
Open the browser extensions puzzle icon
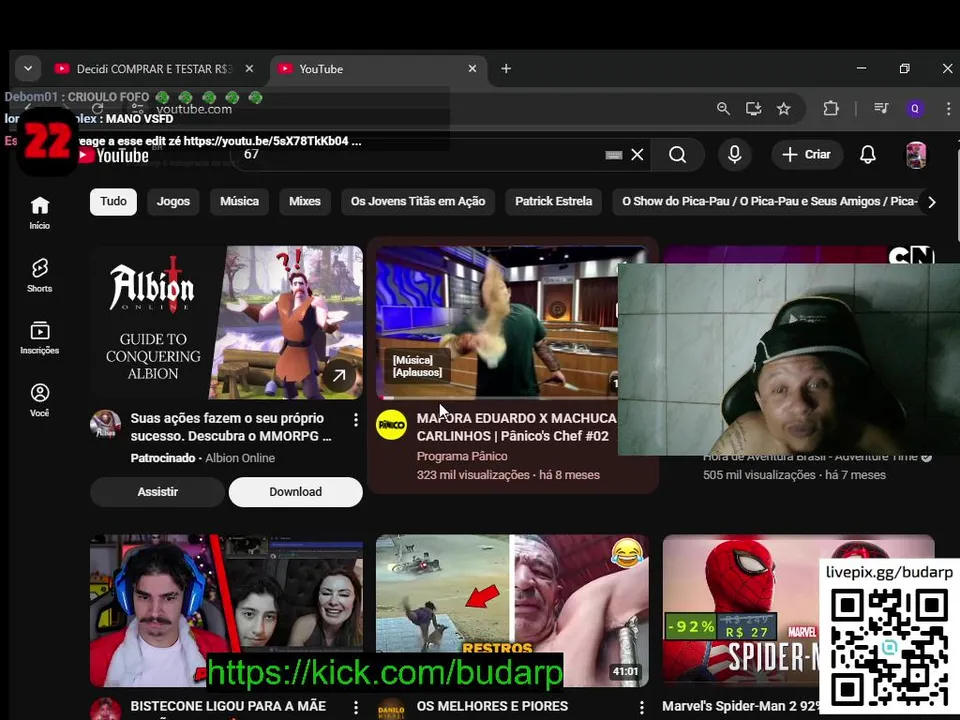coord(831,108)
